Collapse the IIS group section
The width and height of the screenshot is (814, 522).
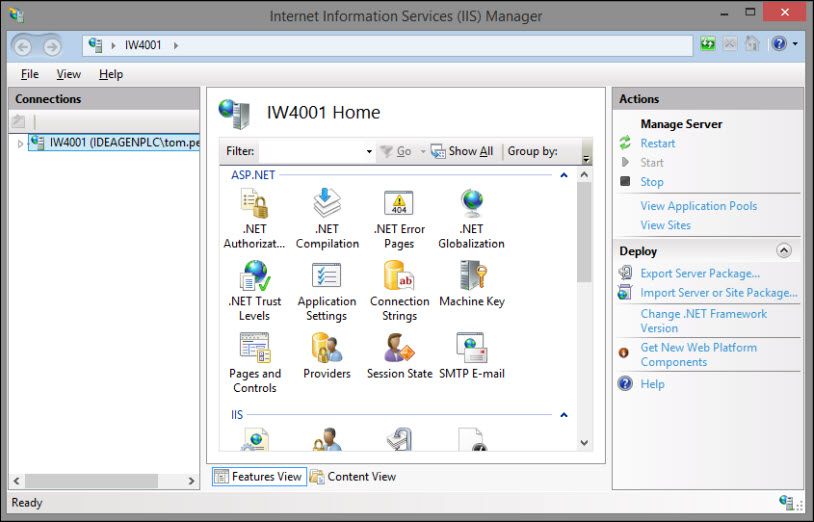(564, 415)
